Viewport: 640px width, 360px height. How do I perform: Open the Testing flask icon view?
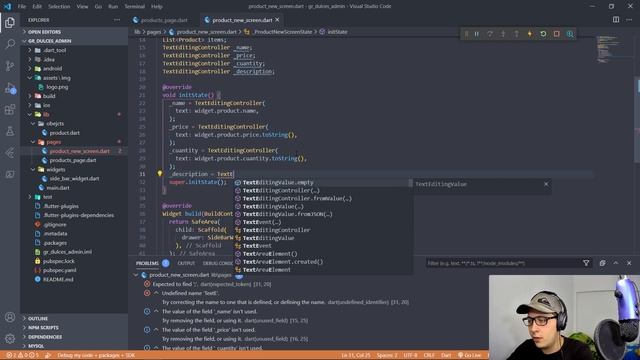(10, 131)
